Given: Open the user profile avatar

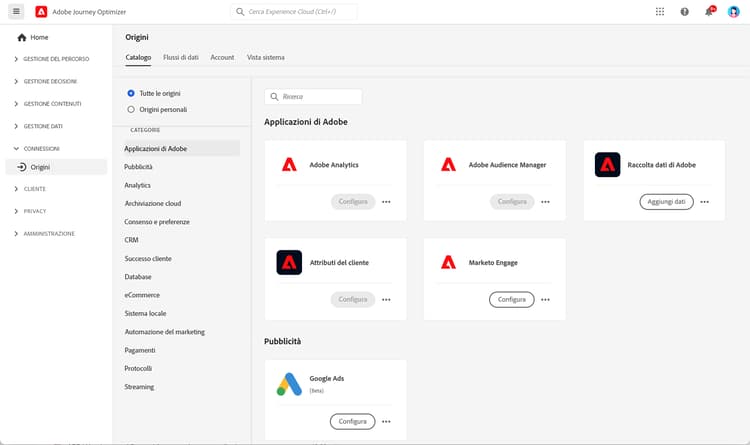Looking at the screenshot, I should tap(733, 11).
